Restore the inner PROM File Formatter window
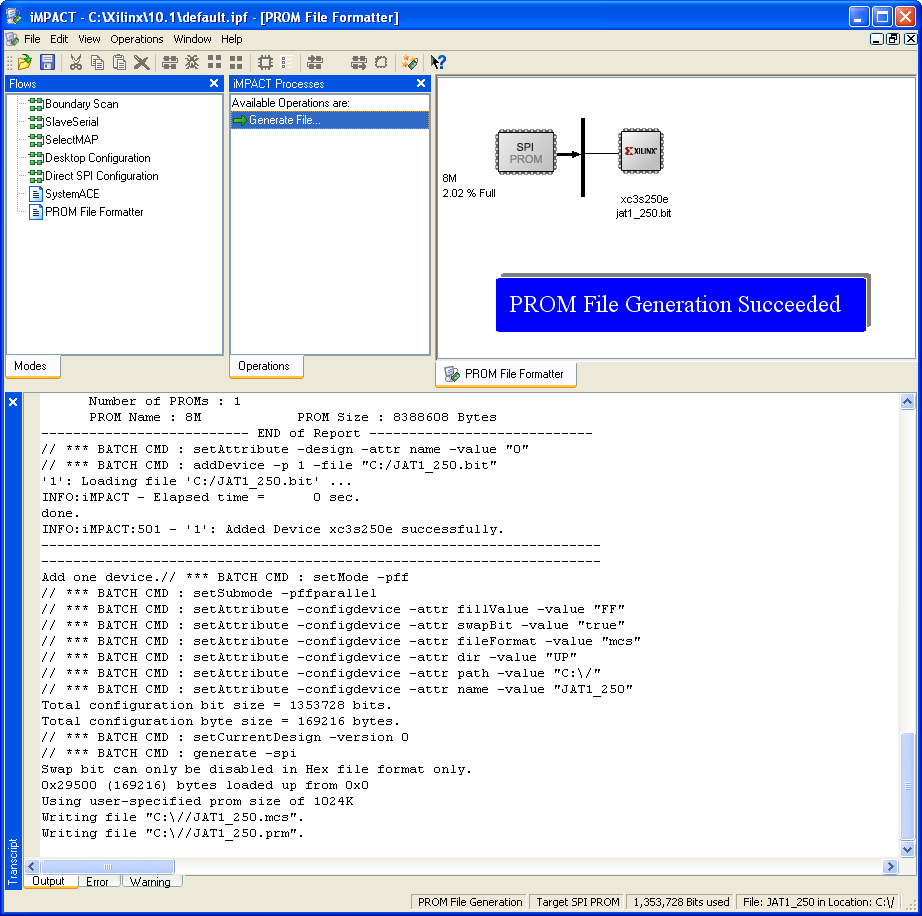Viewport: 922px width, 916px height. click(x=893, y=39)
